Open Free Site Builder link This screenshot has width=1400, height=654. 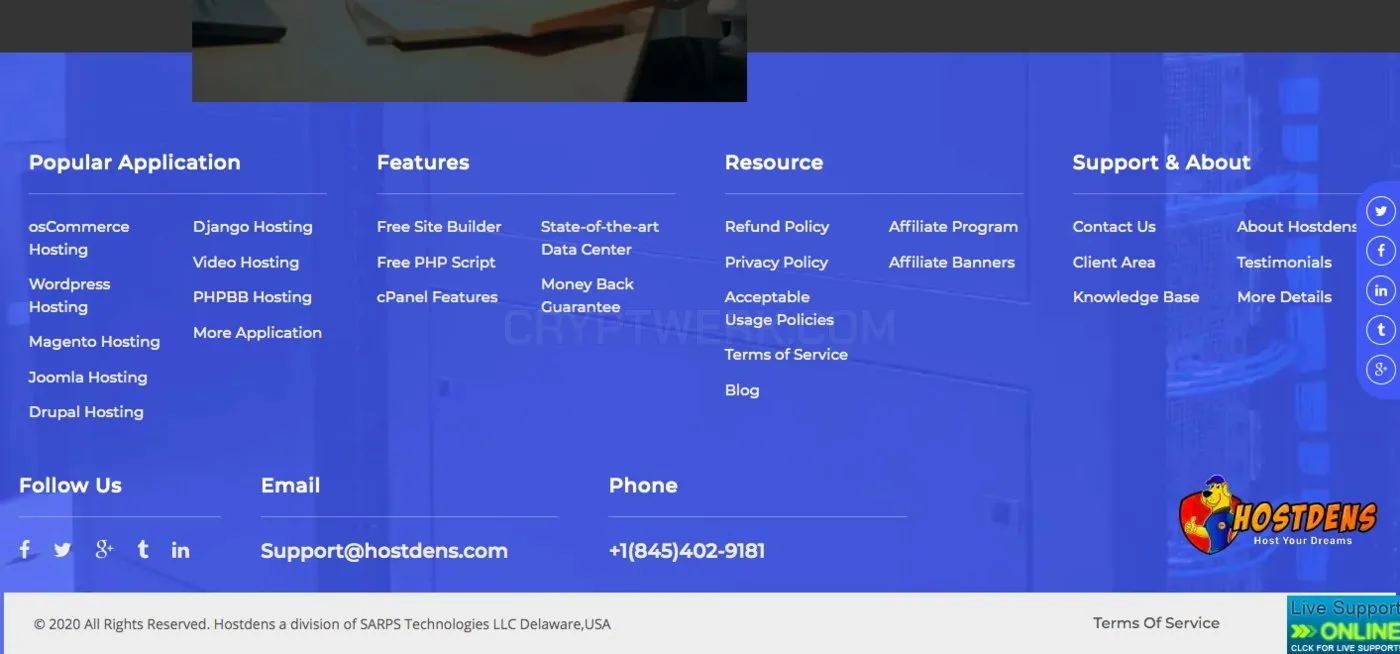[439, 227]
